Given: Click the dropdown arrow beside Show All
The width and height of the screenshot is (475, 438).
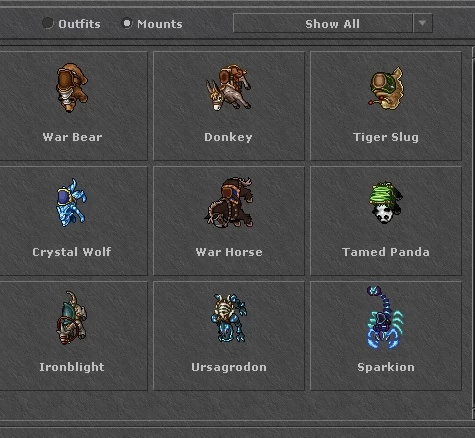Looking at the screenshot, I should pyautogui.click(x=423, y=23).
